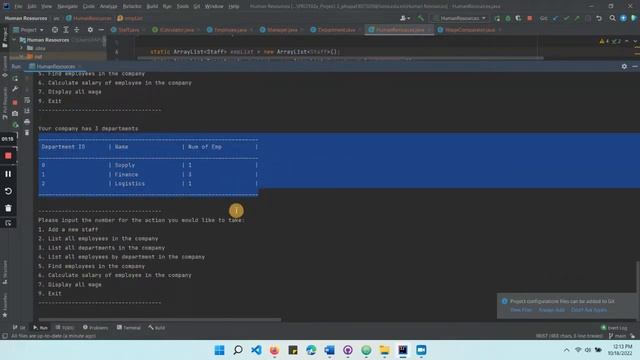Open the Code menu

click(x=89, y=6)
